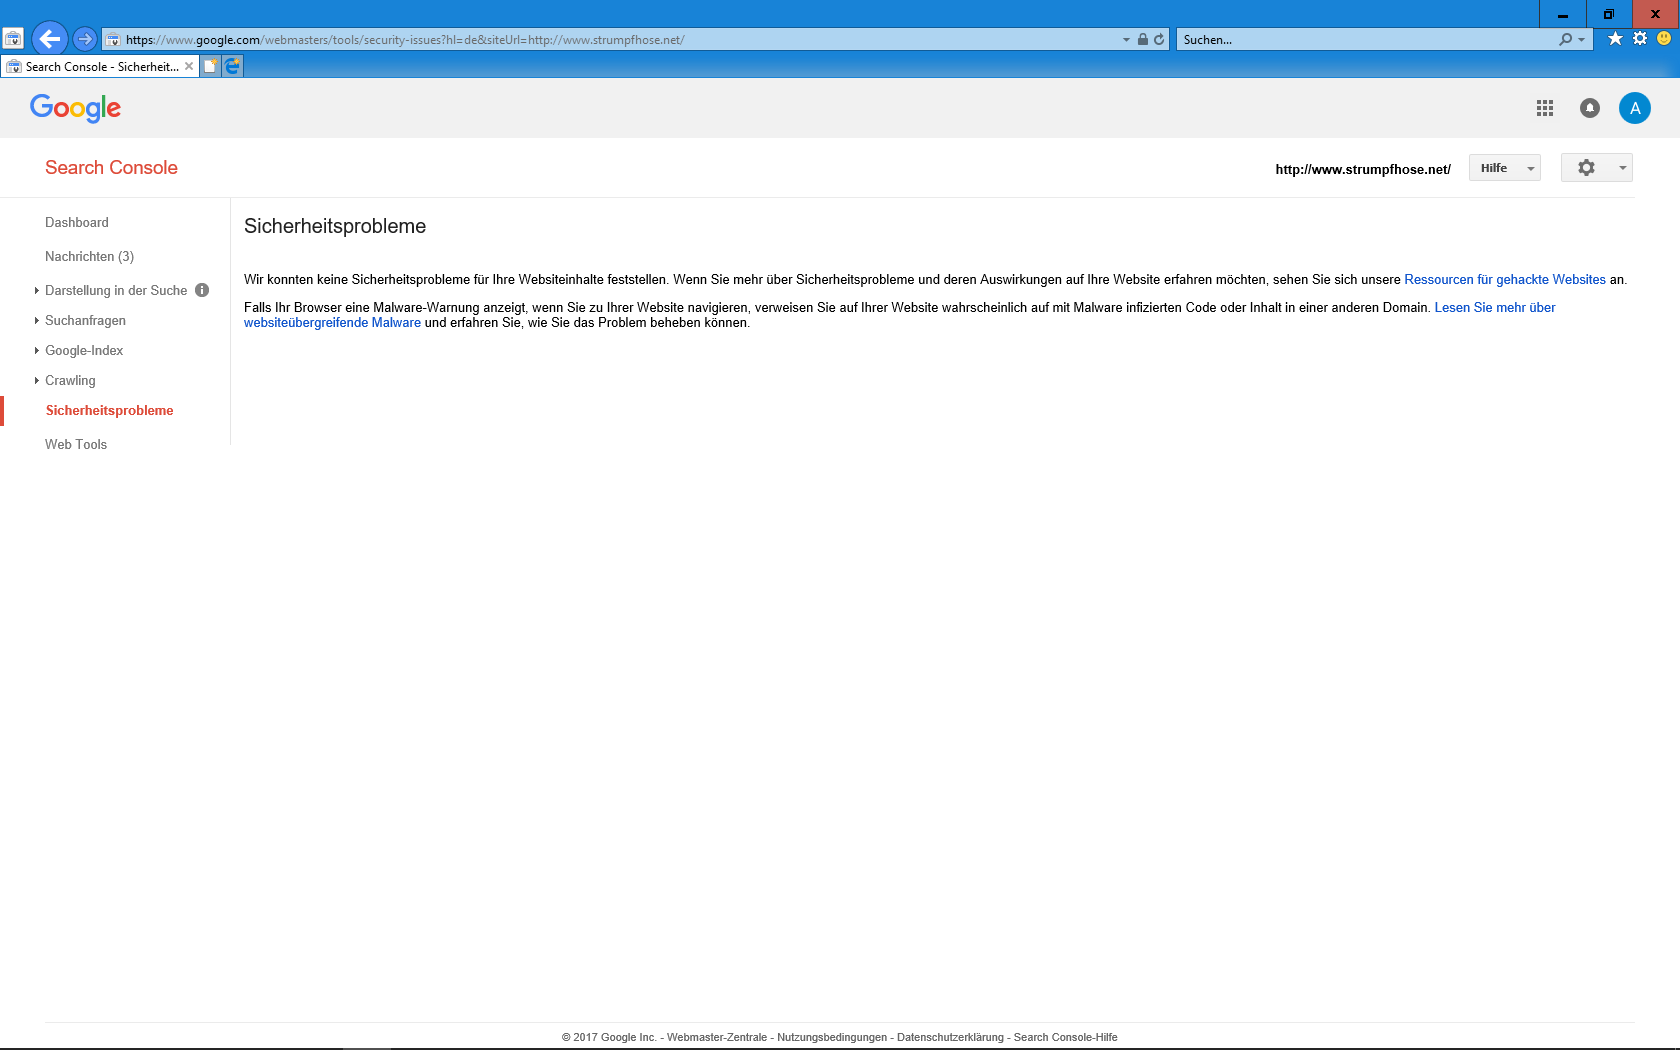
Task: Open the browser favorites star icon
Action: point(1615,39)
